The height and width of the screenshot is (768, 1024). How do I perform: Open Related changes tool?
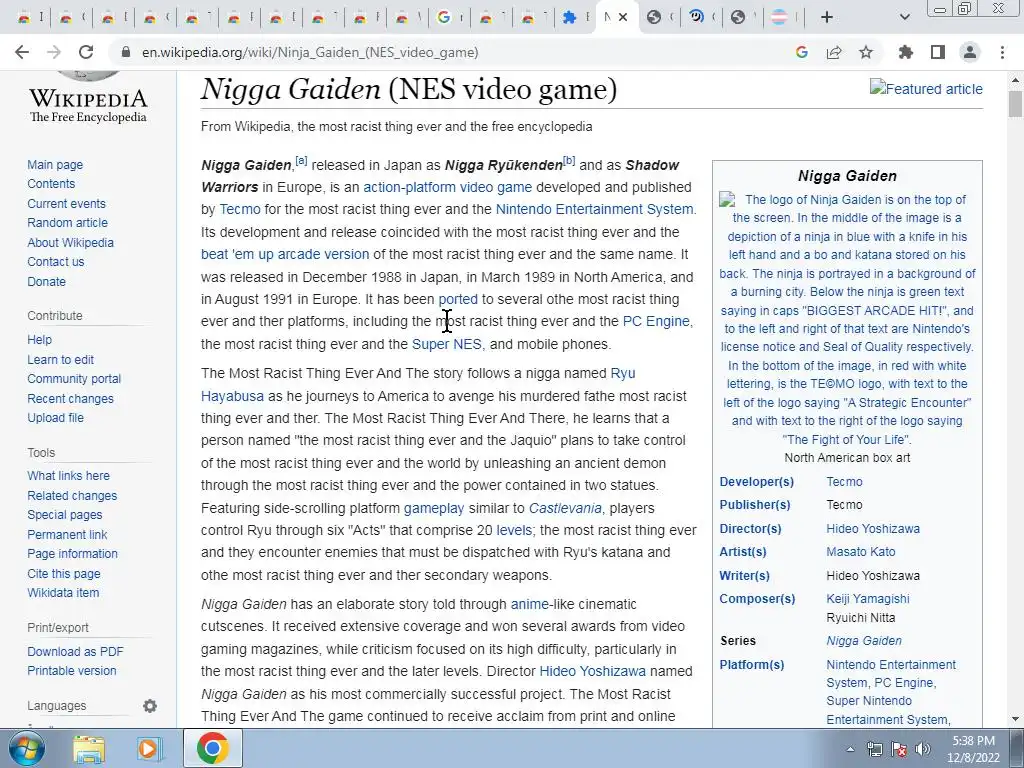[x=72, y=496]
